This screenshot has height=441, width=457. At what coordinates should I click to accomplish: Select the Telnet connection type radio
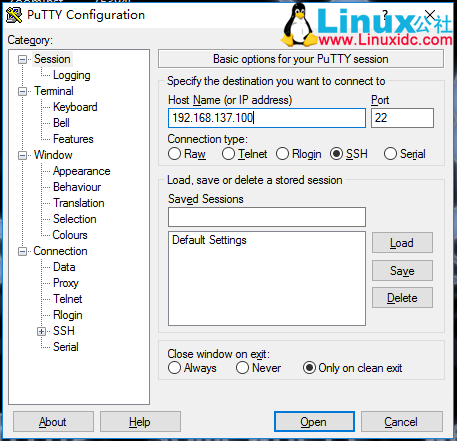(228, 154)
